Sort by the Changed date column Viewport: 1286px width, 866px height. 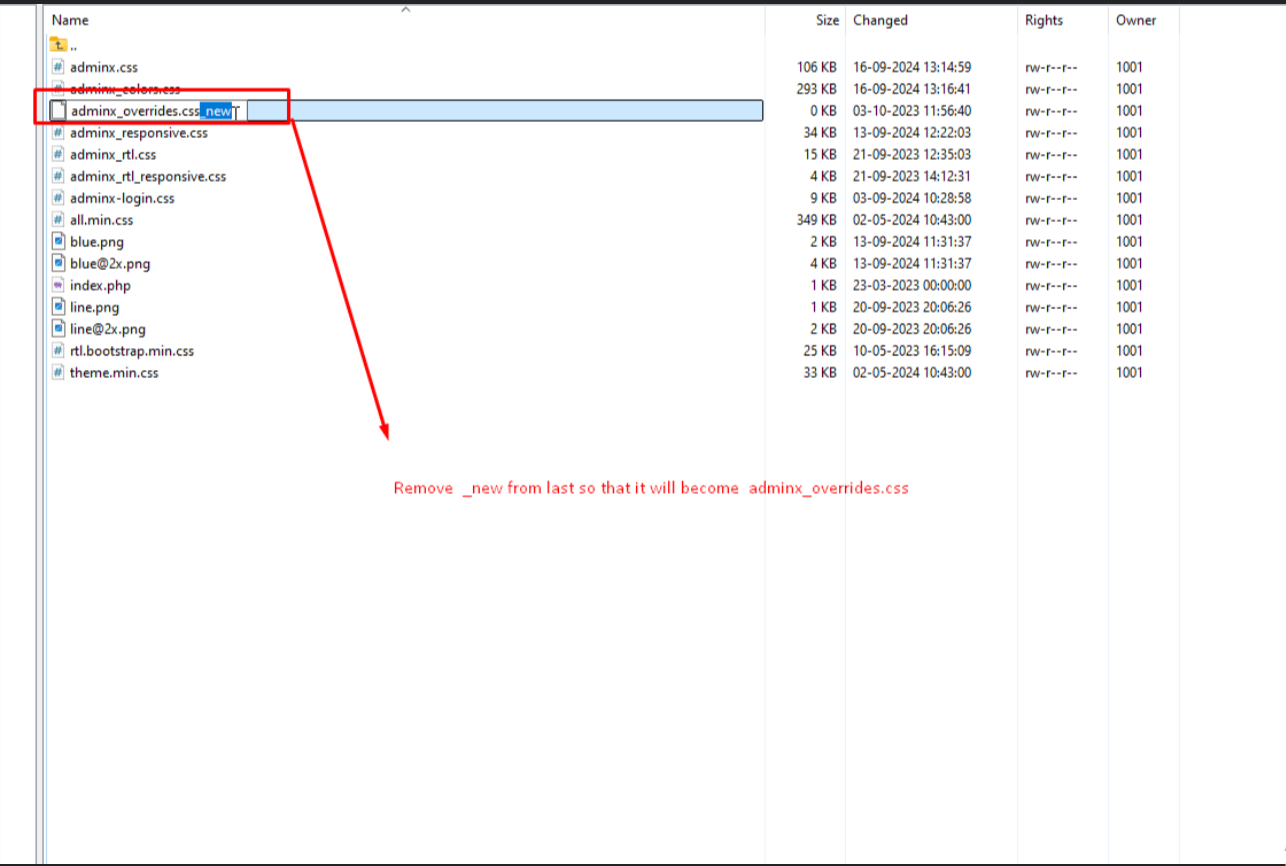pos(880,20)
